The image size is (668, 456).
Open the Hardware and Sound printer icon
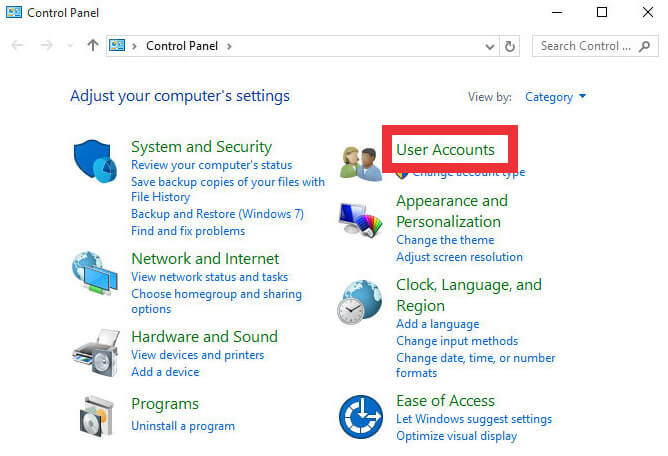96,353
